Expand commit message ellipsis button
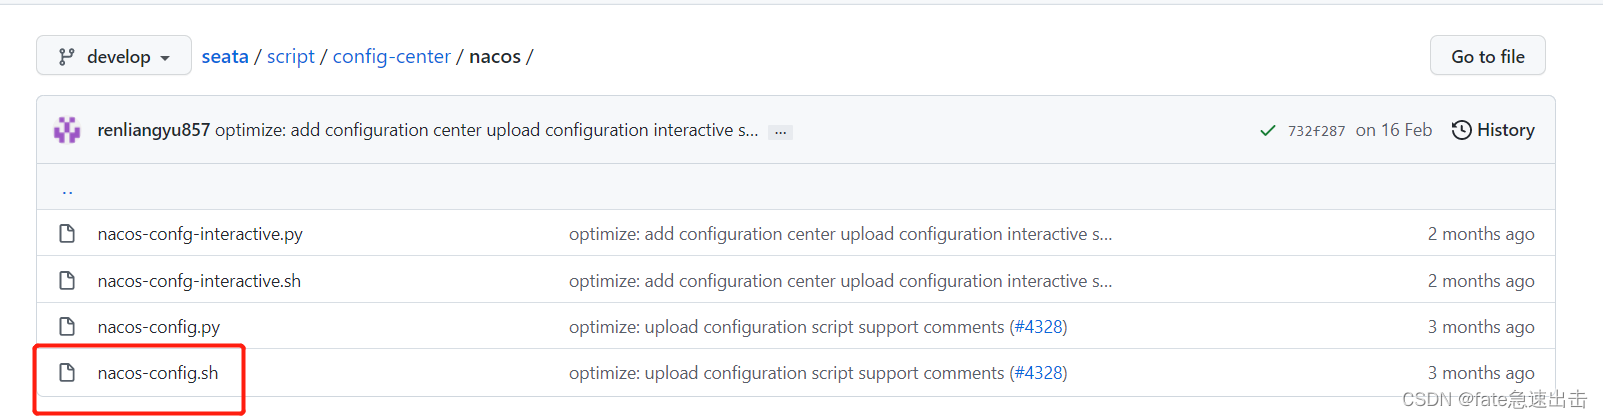1603x418 pixels. click(x=780, y=132)
